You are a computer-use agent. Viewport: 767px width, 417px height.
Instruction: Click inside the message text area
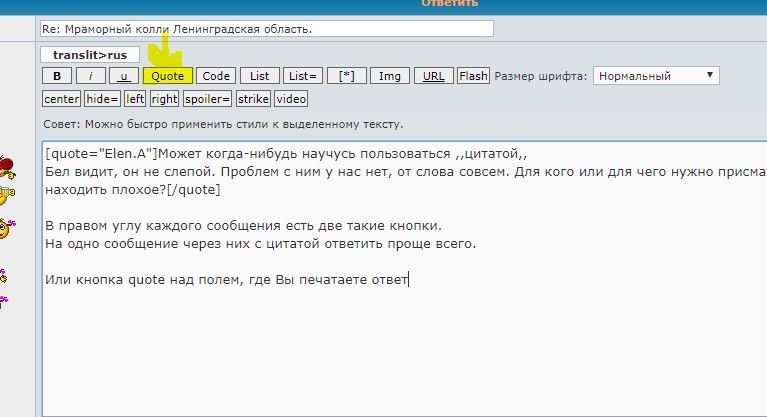pyautogui.click(x=404, y=279)
